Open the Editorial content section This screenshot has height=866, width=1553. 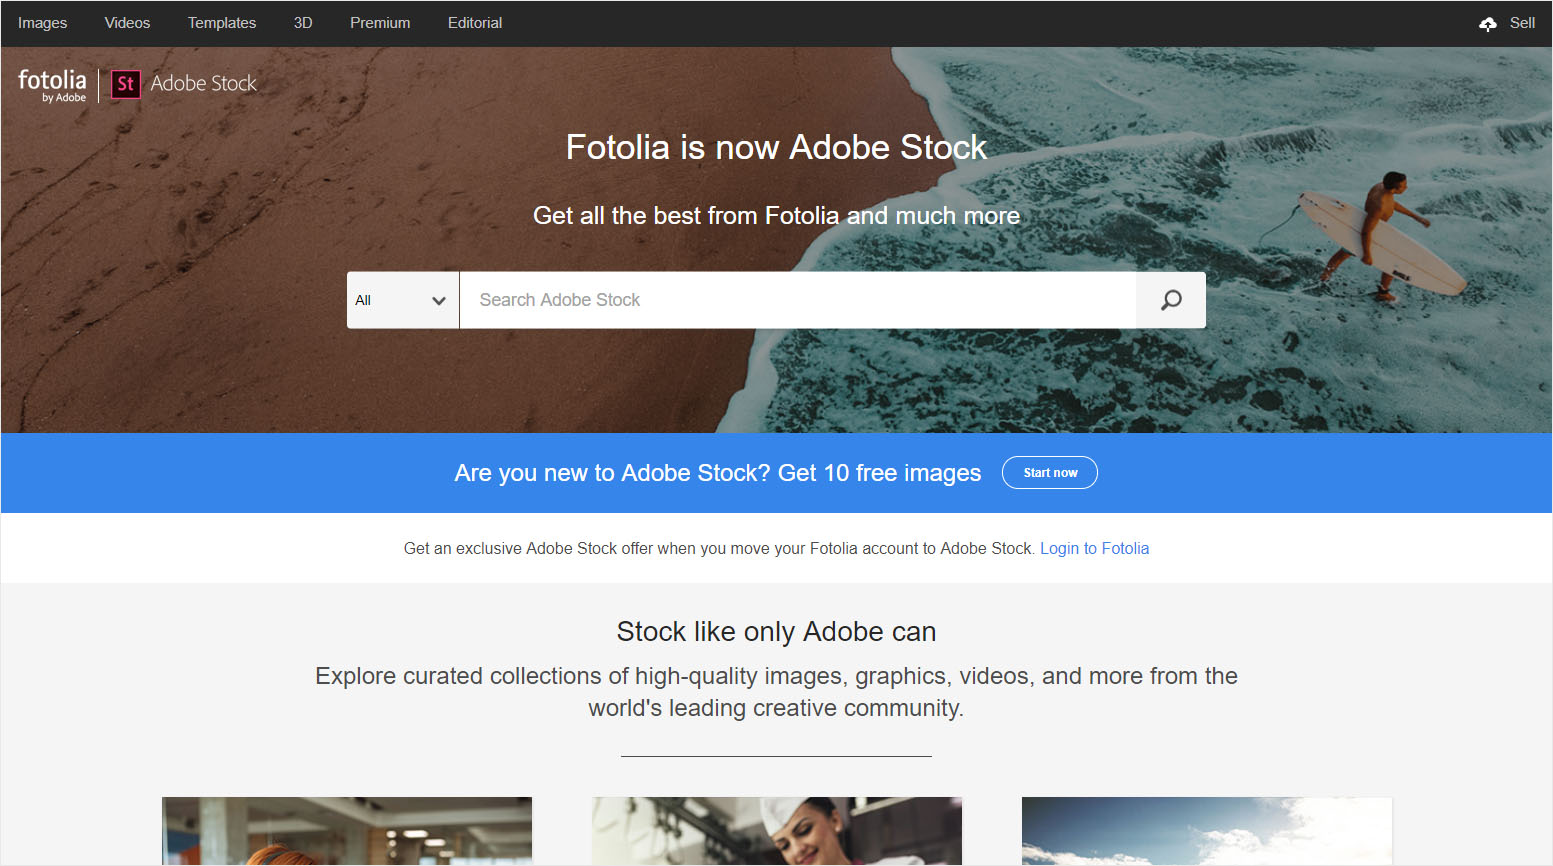point(474,22)
